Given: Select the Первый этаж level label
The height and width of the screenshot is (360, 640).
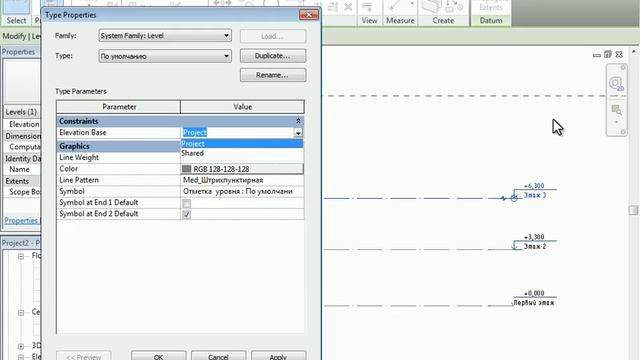Looking at the screenshot, I should pos(534,303).
